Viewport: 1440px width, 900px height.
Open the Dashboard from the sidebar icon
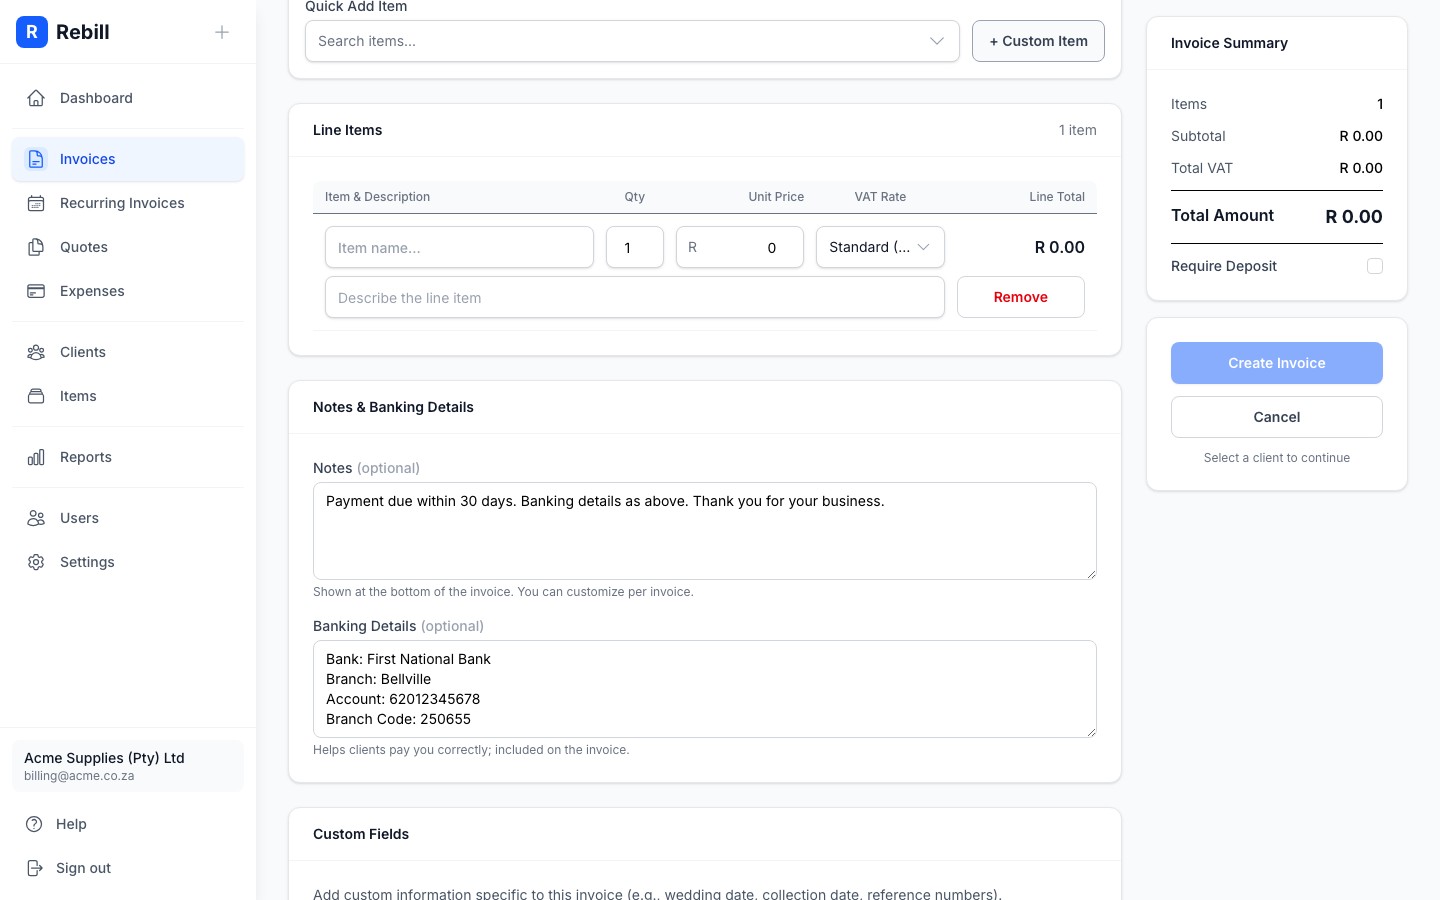[x=36, y=98]
